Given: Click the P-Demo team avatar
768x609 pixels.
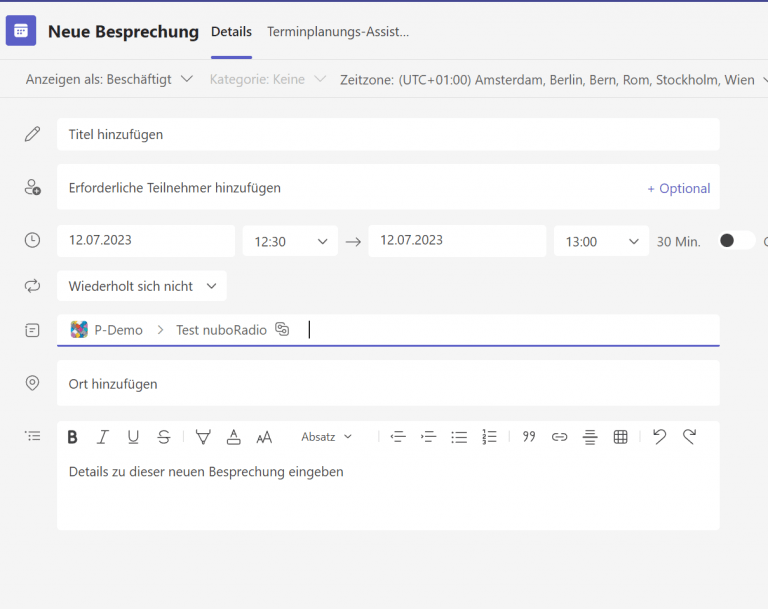Looking at the screenshot, I should point(79,329).
